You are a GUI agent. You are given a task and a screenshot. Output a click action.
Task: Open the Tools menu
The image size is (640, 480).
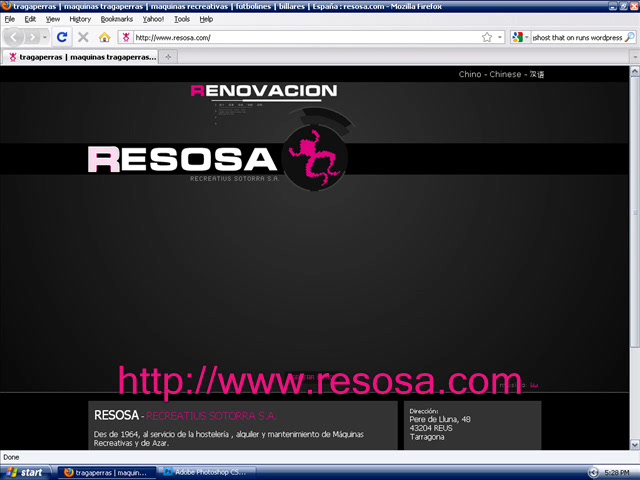[x=182, y=19]
